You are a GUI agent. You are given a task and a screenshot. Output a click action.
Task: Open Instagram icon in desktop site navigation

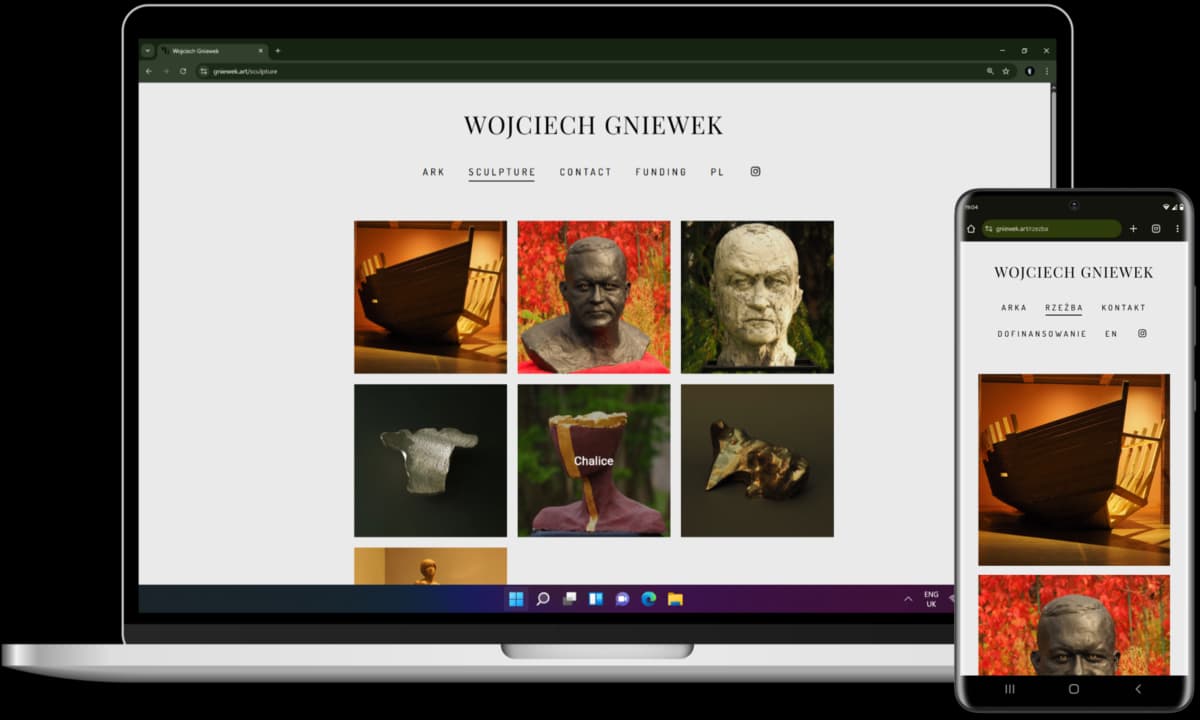point(755,171)
